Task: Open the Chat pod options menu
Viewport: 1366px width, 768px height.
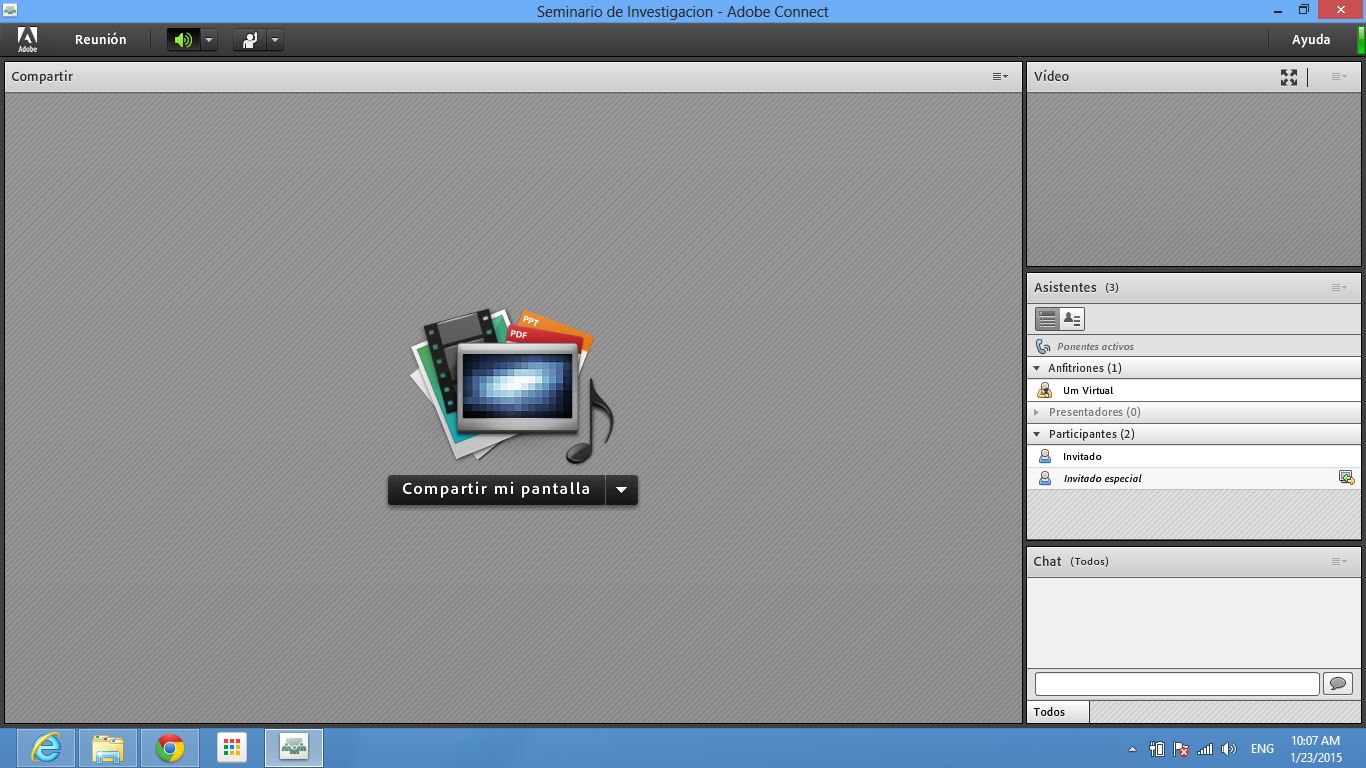Action: [1339, 561]
